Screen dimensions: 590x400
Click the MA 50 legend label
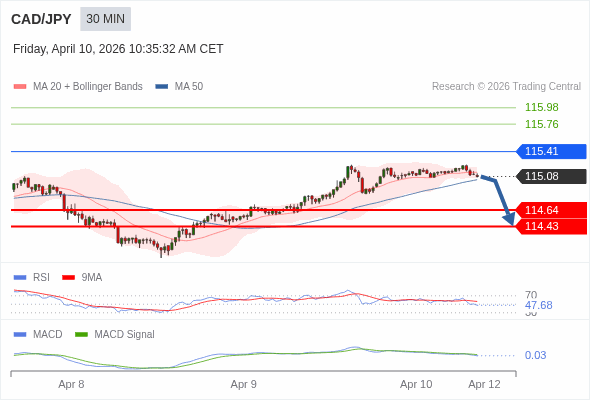coord(189,87)
